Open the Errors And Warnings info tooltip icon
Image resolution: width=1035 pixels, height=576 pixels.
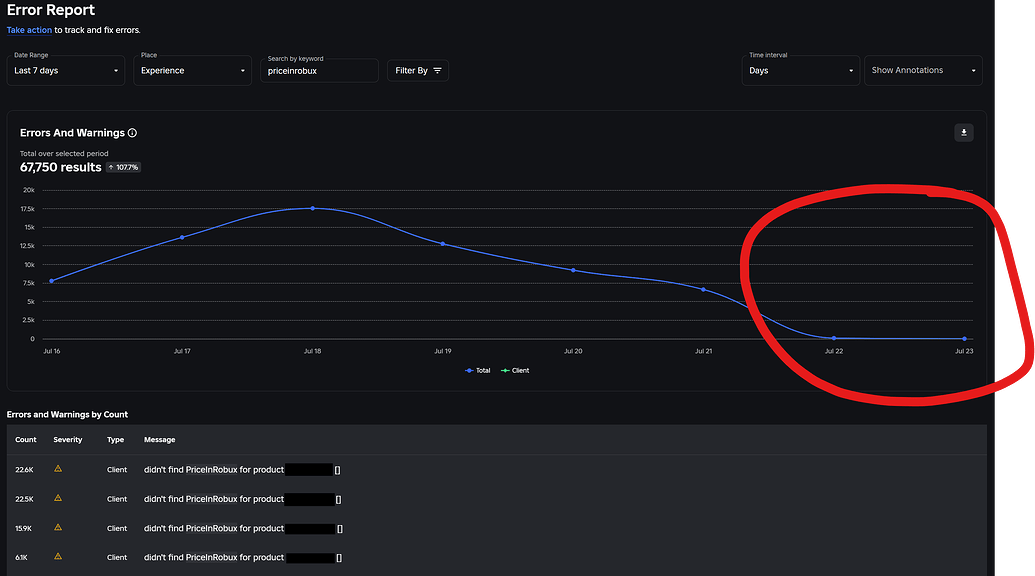133,133
